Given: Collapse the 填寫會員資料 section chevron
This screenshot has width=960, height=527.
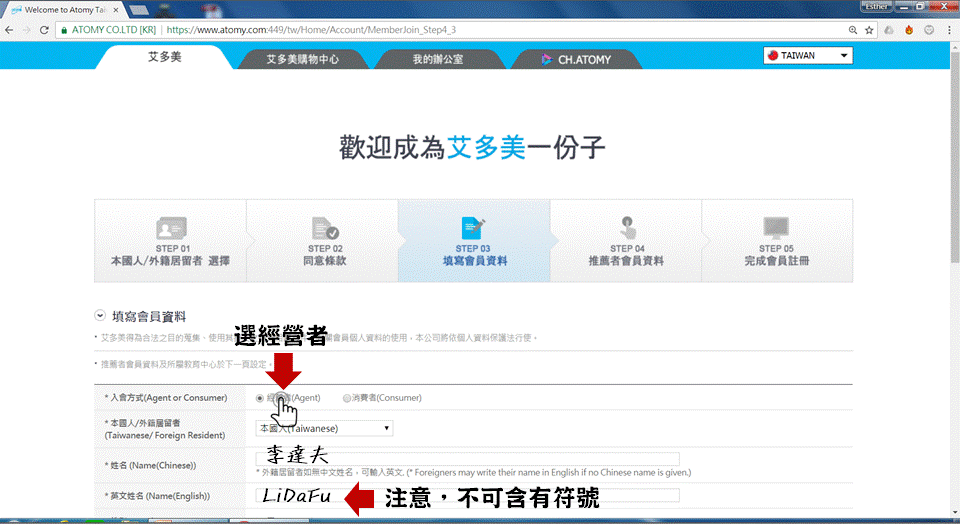Looking at the screenshot, I should pos(100,315).
